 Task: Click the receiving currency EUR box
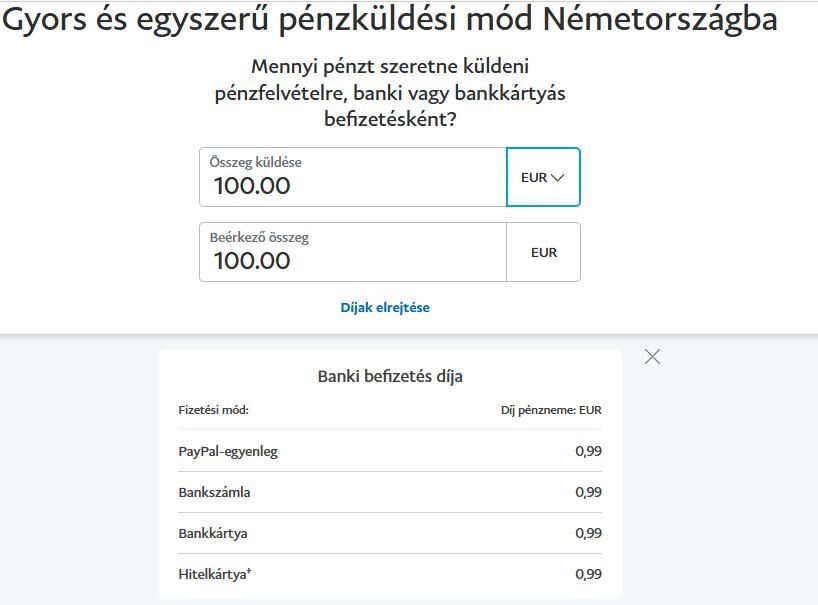[543, 253]
